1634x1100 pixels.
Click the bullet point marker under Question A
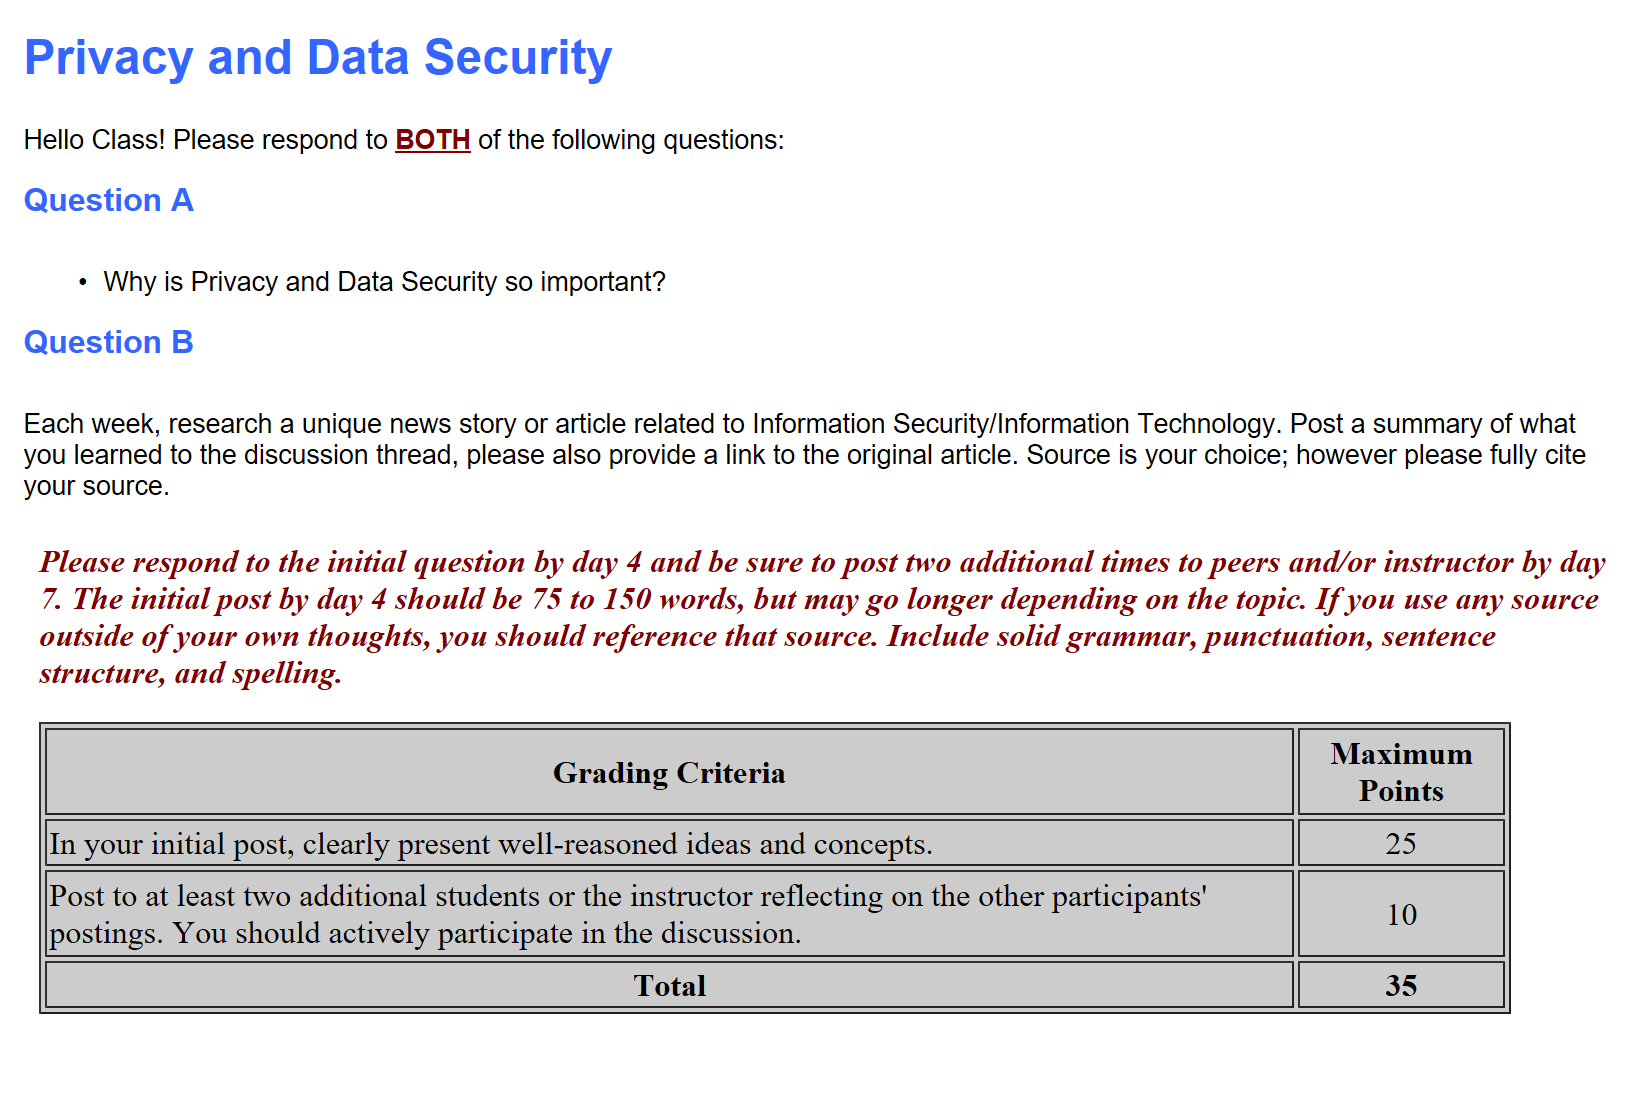click(83, 283)
